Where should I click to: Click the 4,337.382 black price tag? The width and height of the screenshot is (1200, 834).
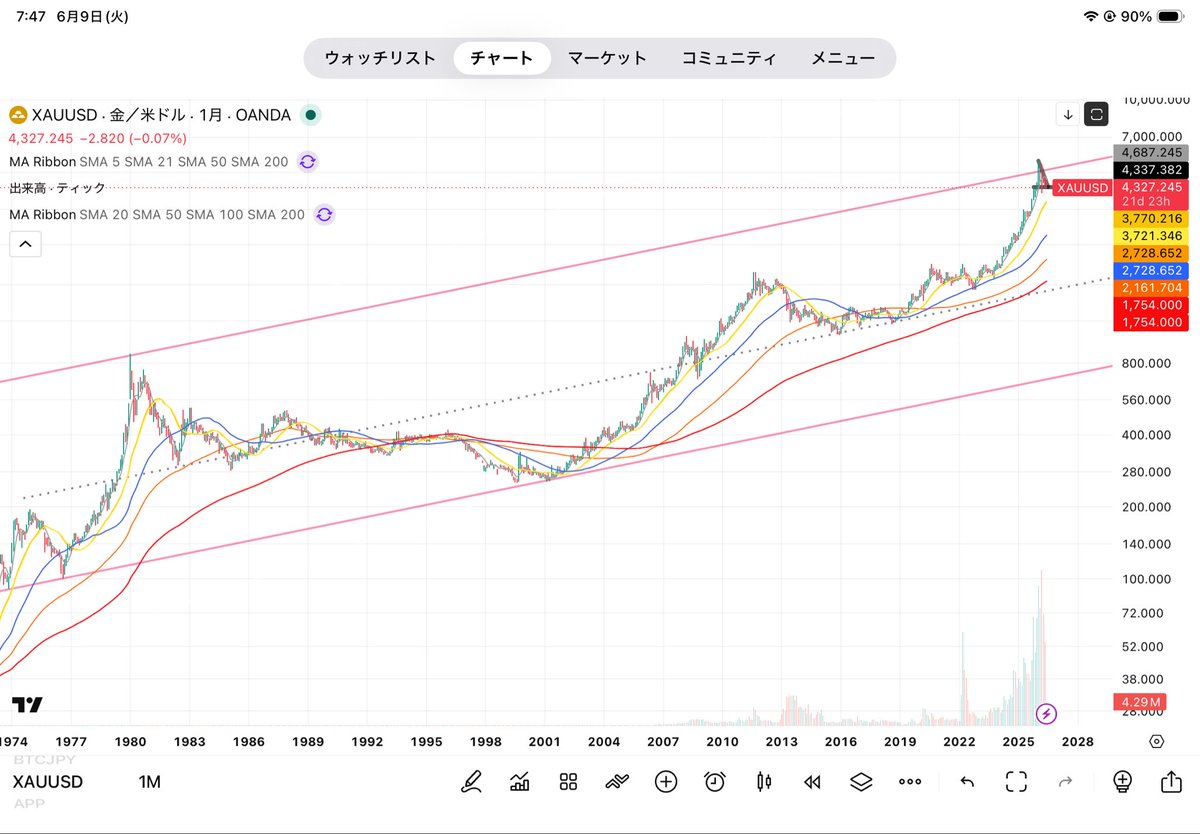click(x=1153, y=170)
